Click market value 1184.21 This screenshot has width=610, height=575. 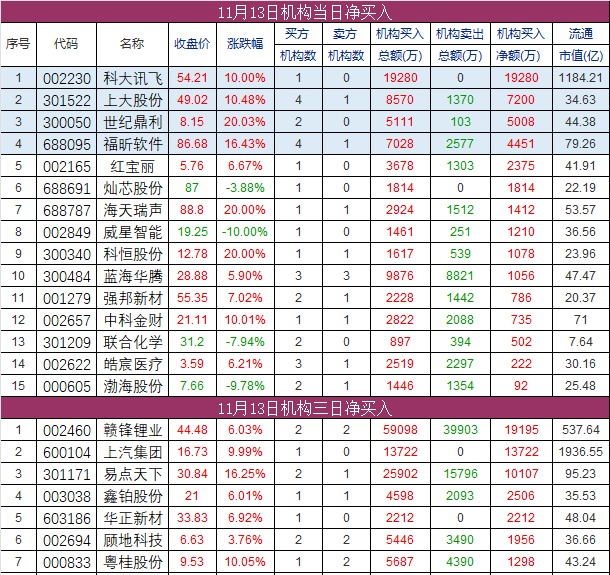tap(580, 78)
